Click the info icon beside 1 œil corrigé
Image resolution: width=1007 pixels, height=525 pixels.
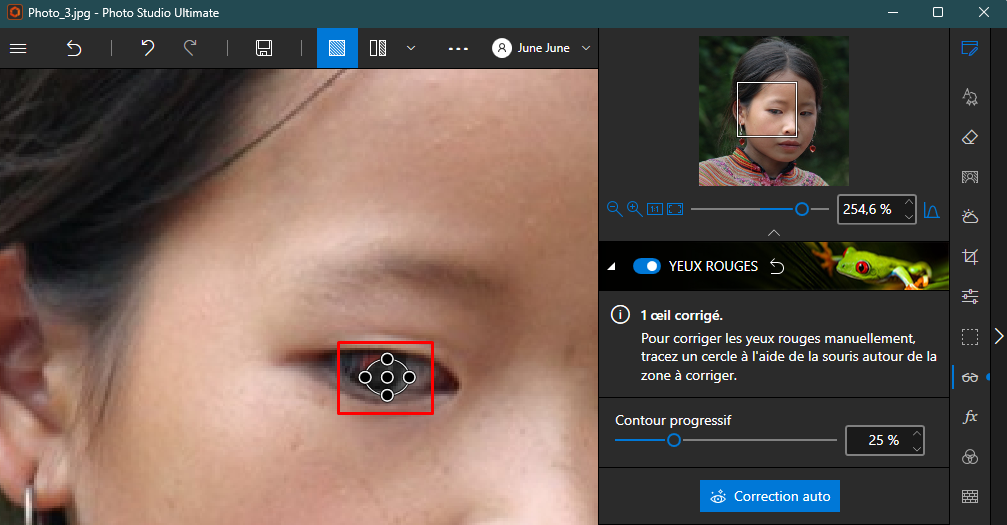click(x=620, y=315)
